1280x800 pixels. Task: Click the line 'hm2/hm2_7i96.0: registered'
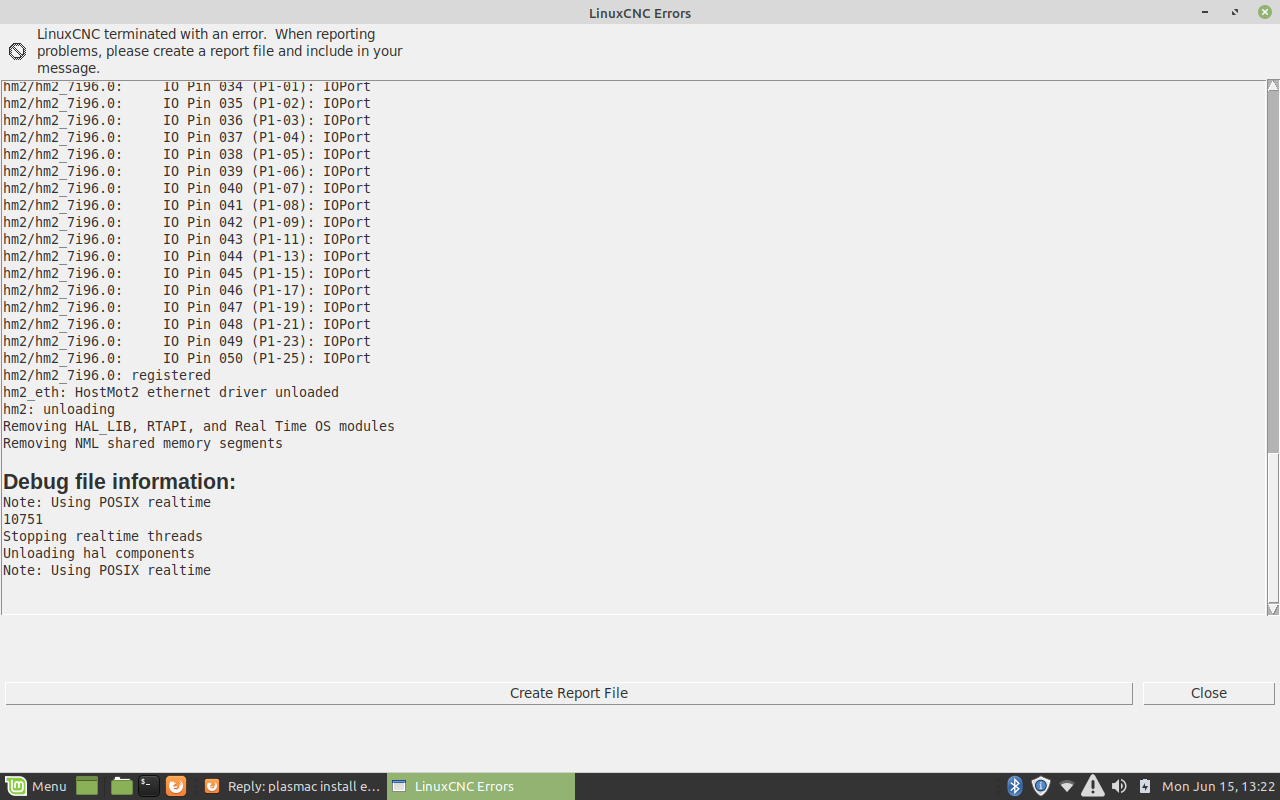pos(107,375)
